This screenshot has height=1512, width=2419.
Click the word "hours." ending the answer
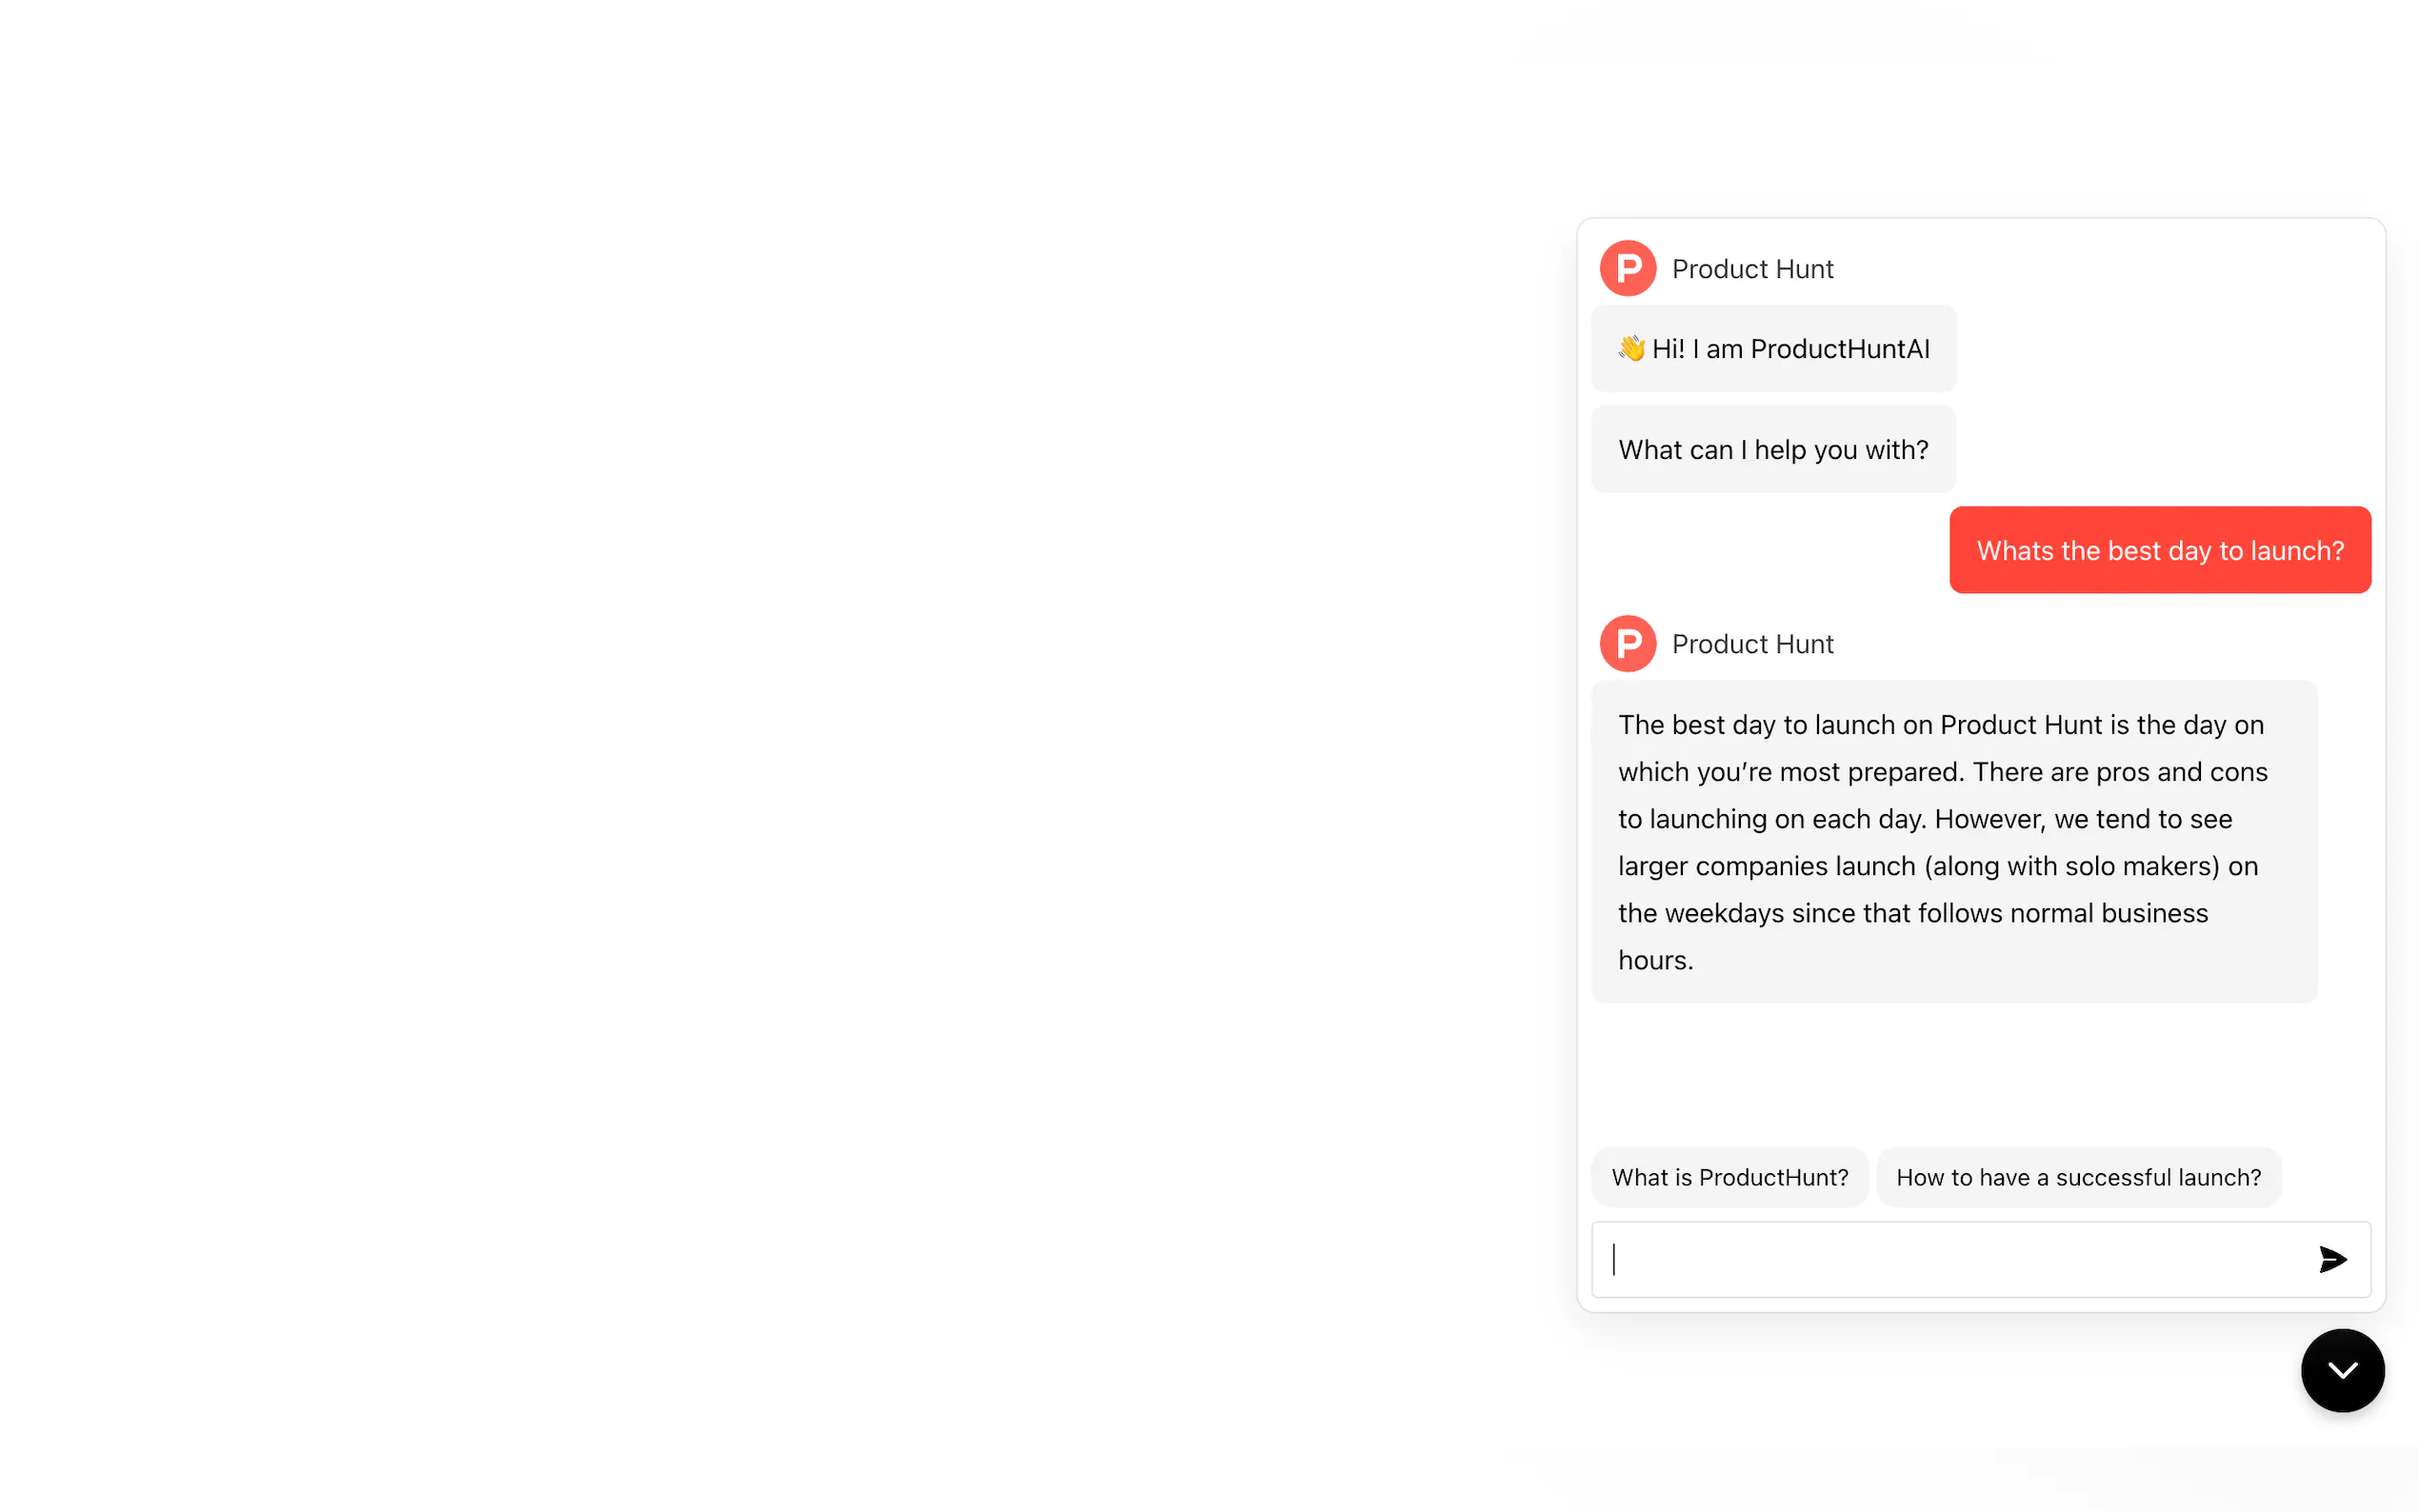coord(1655,960)
